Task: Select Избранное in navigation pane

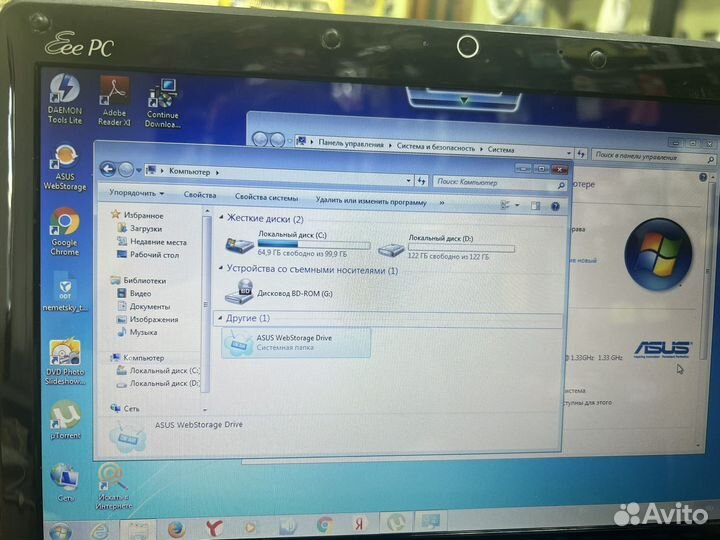Action: (143, 215)
